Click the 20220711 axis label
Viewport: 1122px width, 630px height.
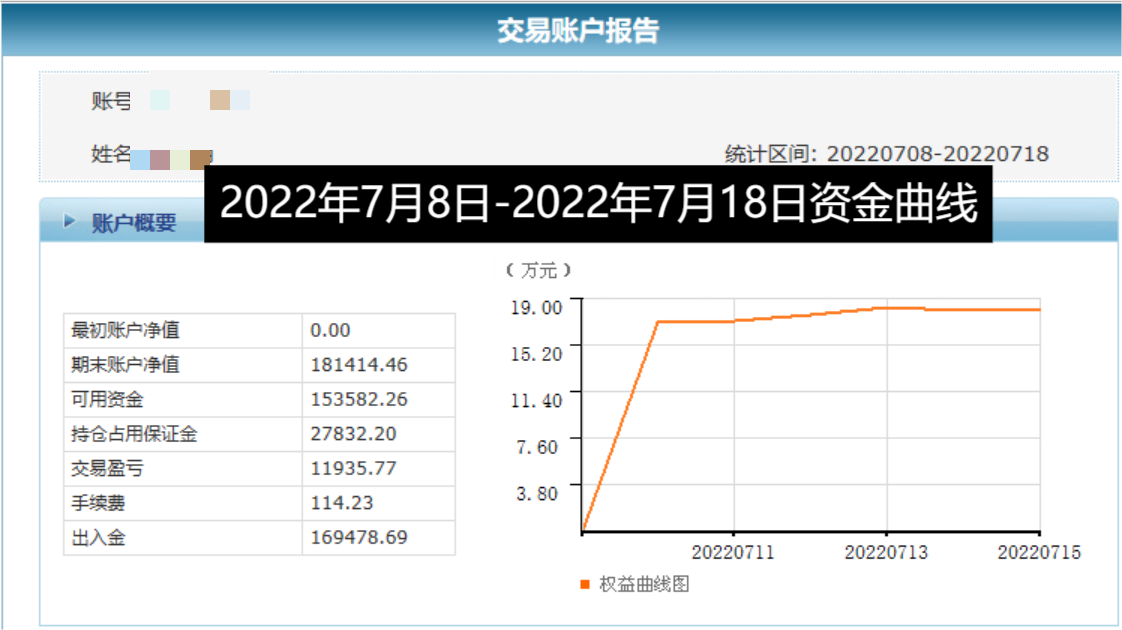(733, 552)
